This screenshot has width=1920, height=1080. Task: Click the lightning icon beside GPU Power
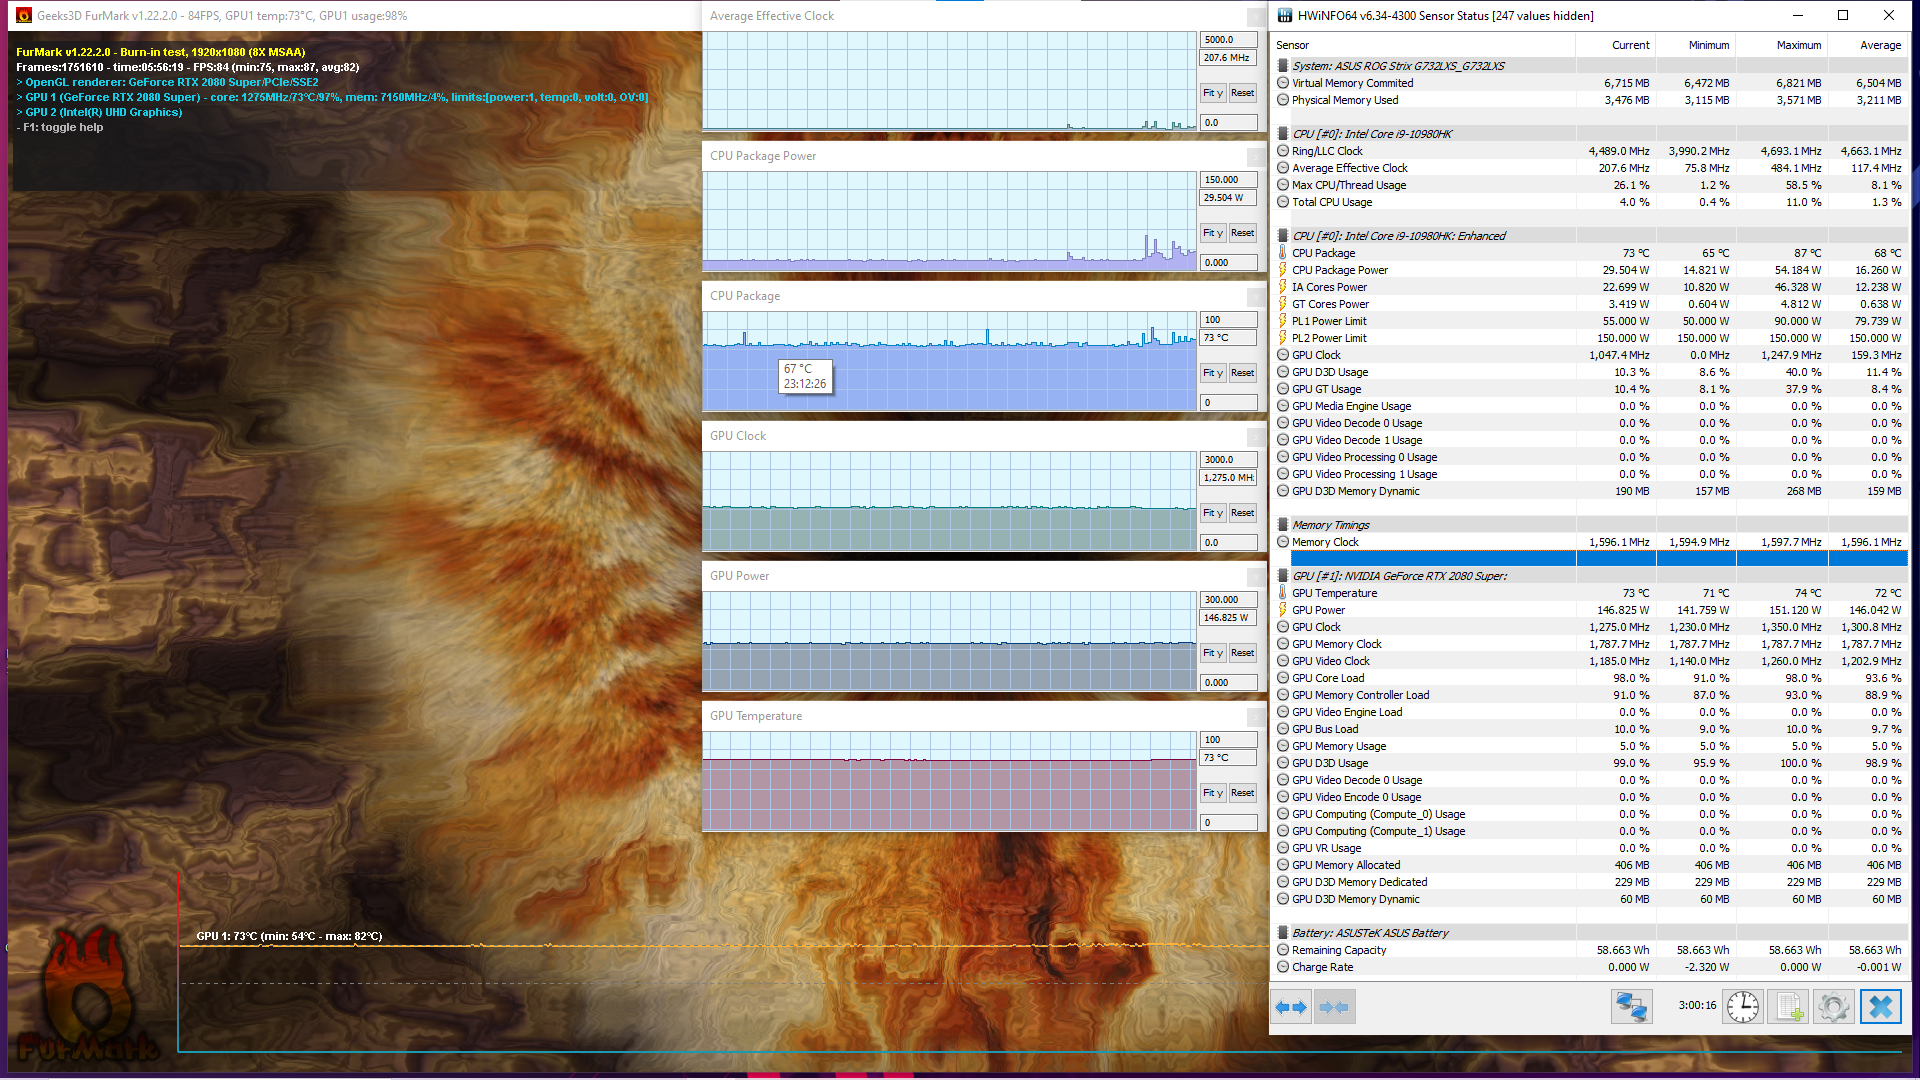[1283, 610]
